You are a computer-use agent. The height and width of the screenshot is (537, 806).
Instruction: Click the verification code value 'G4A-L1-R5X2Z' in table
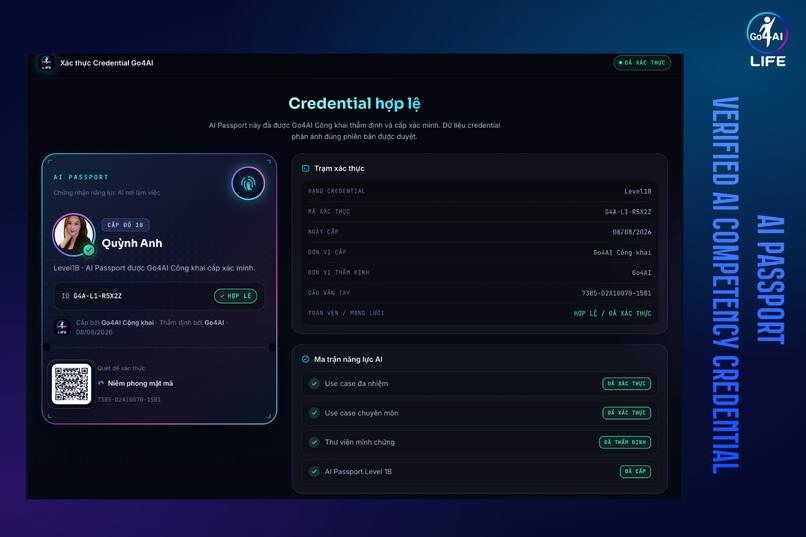[628, 212]
